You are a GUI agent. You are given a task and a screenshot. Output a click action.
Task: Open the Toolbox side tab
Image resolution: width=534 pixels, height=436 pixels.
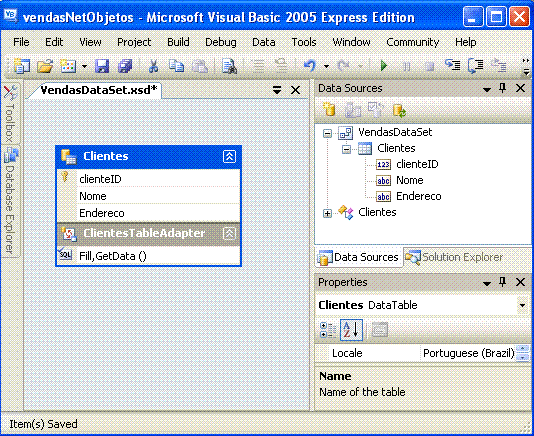pyautogui.click(x=10, y=114)
